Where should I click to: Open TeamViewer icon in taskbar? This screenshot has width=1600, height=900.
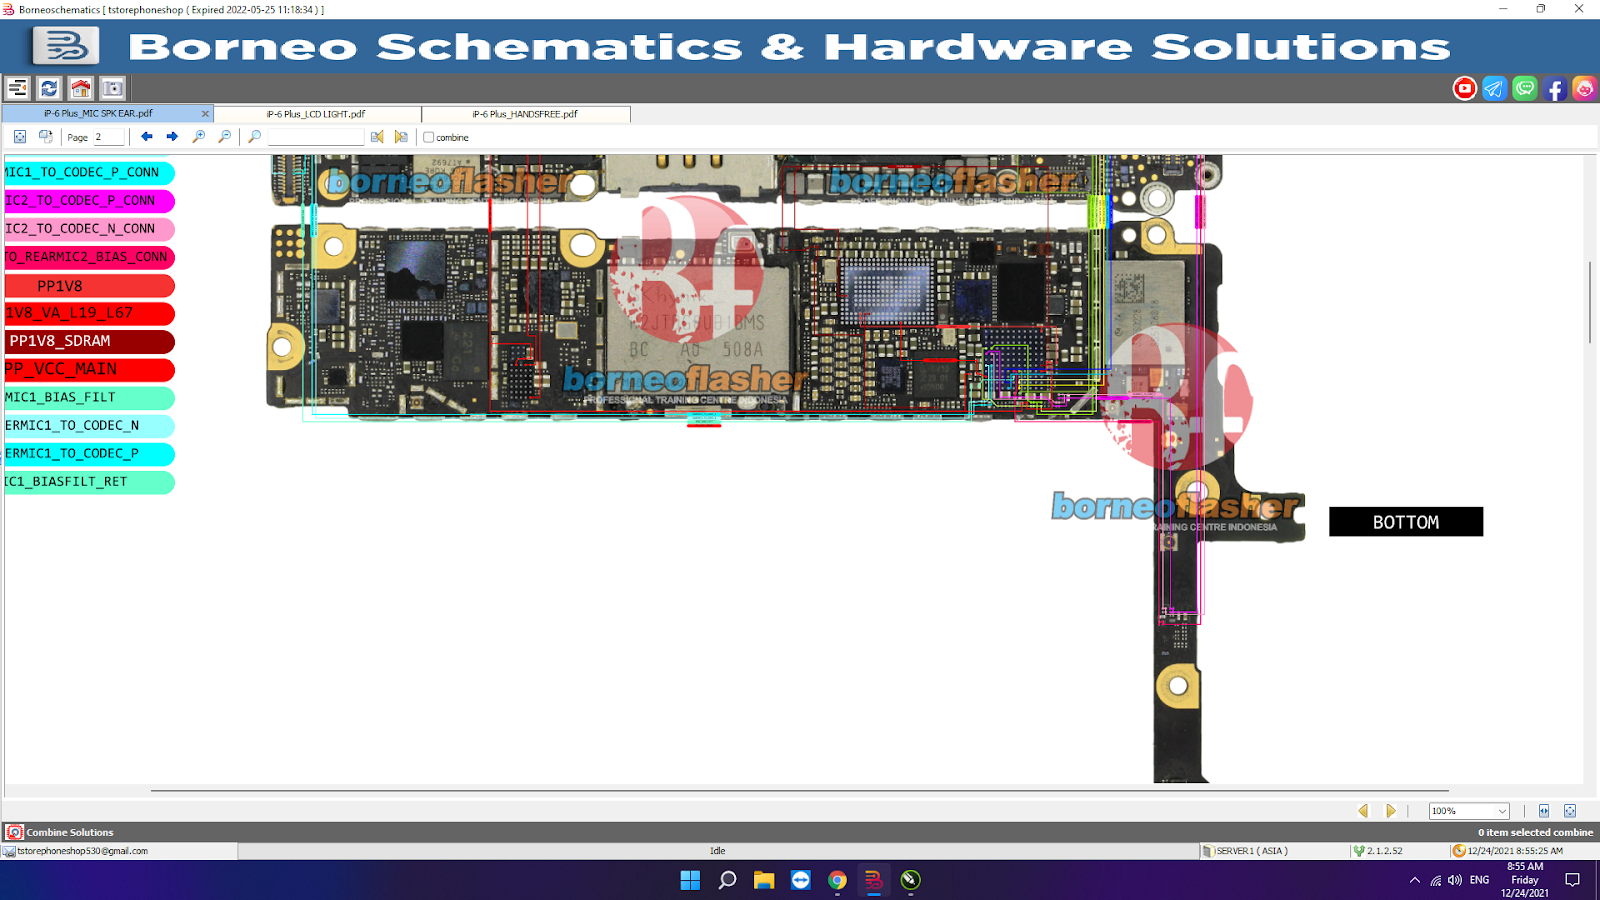pos(801,880)
